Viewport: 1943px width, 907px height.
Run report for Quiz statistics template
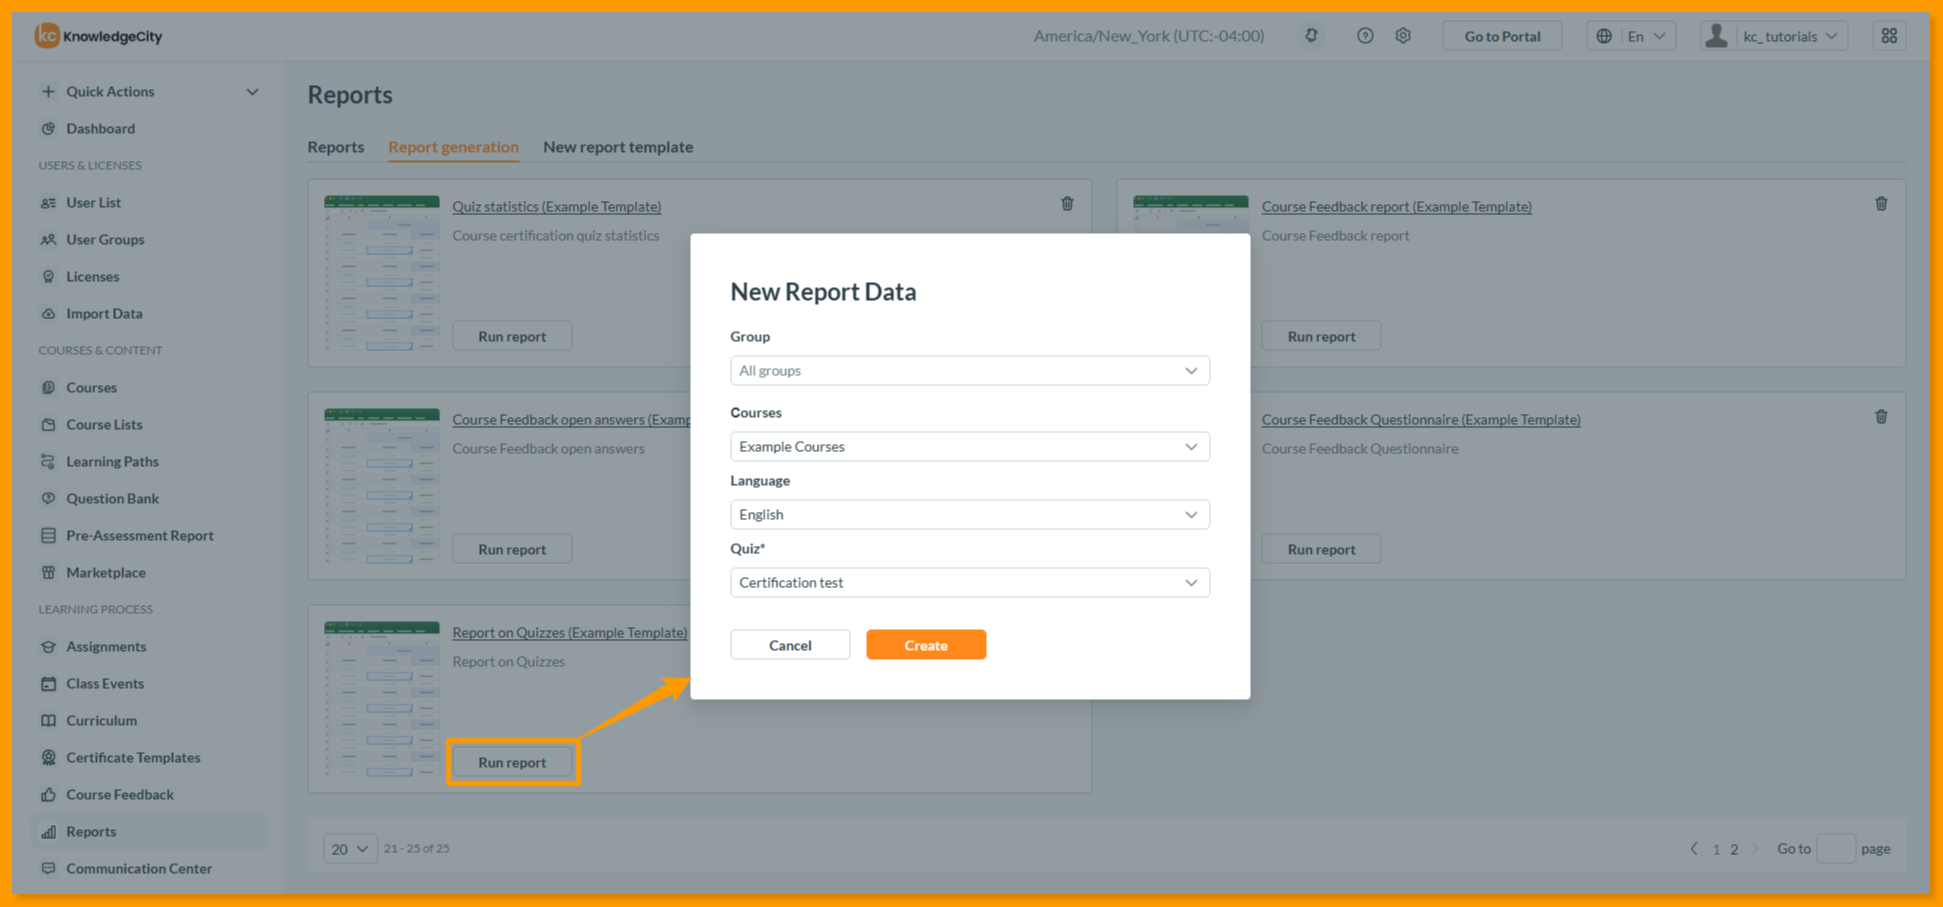[512, 336]
